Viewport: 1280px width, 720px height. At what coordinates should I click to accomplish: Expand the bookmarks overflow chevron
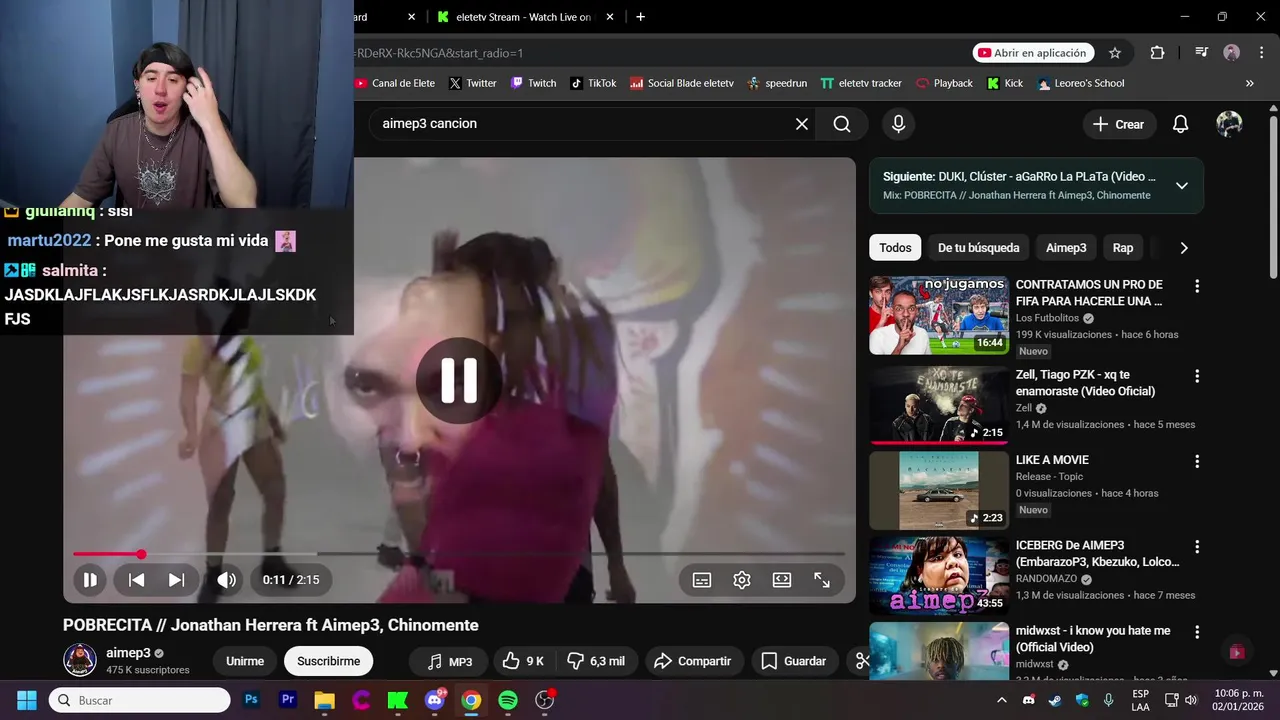(1249, 83)
